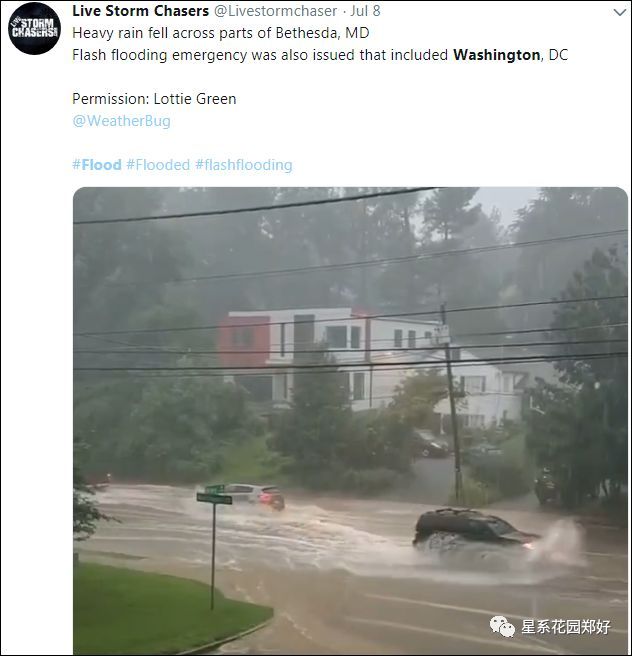Click the Permission: Lottie Green text
The image size is (632, 656).
[154, 99]
